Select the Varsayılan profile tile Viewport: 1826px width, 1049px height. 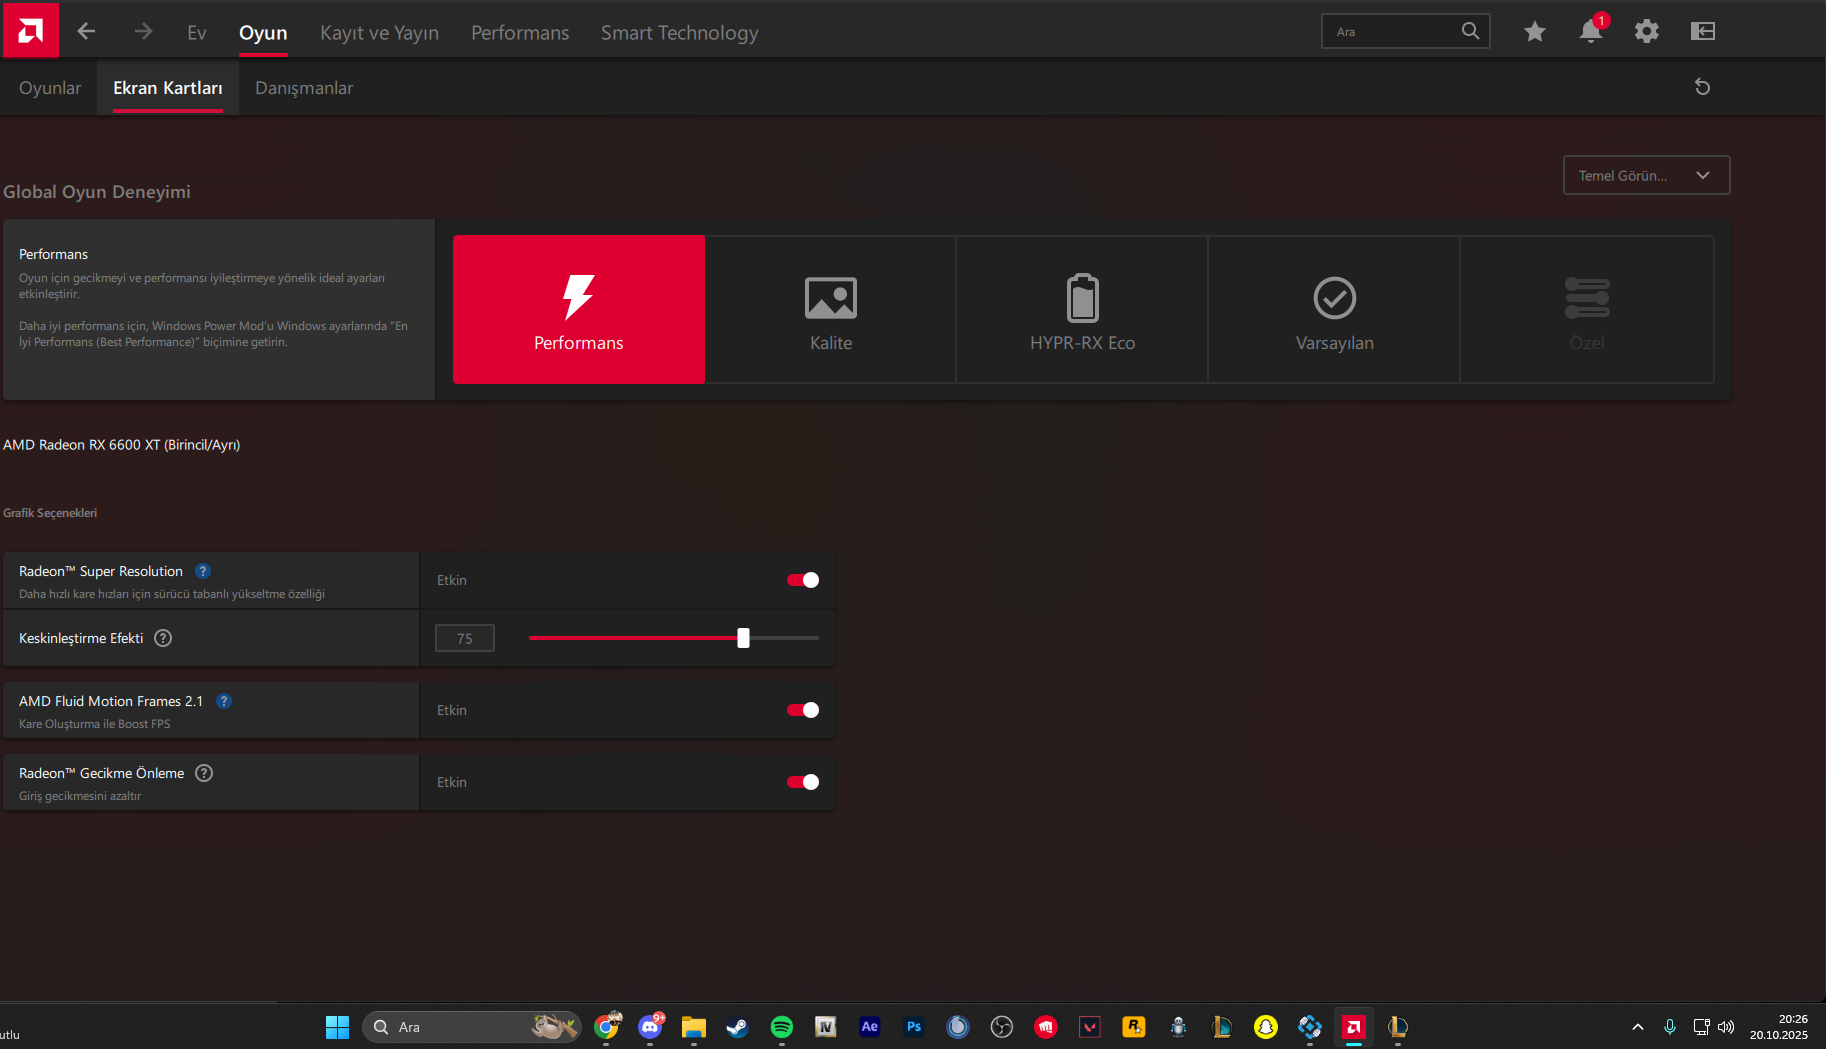coord(1335,309)
